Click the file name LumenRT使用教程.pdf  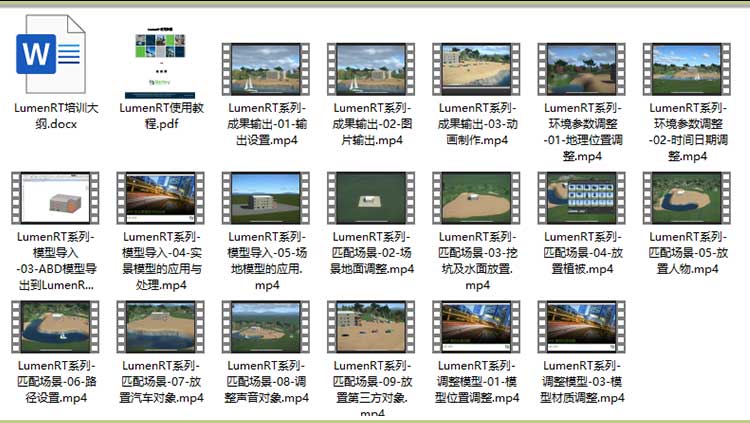[x=162, y=116]
